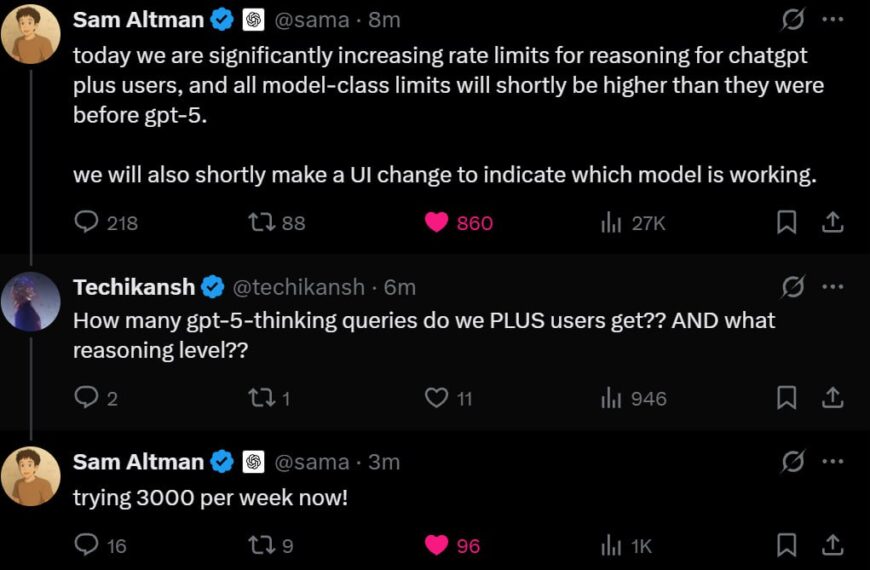Repost Techikansh's tweet
The width and height of the screenshot is (870, 570).
(260, 398)
